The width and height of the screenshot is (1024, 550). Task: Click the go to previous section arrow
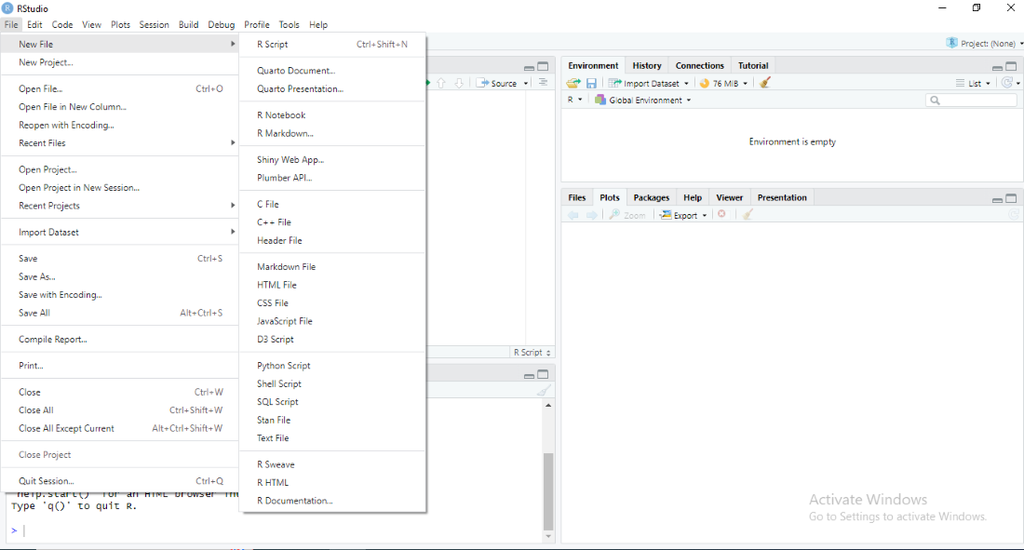(441, 83)
